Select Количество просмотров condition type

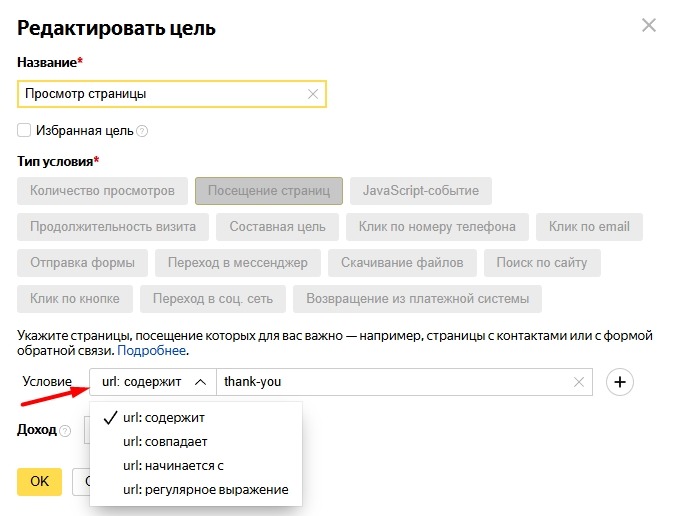pos(102,191)
